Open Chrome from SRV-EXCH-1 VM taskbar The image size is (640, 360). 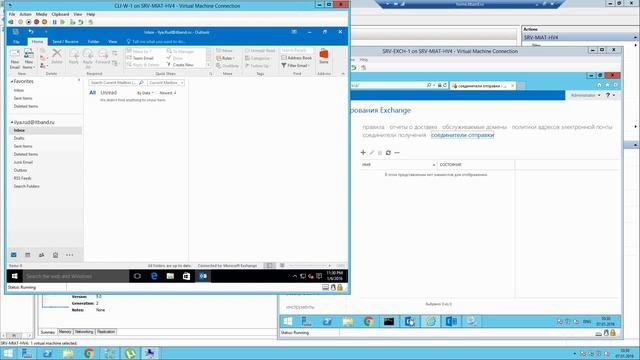[x=369, y=322]
